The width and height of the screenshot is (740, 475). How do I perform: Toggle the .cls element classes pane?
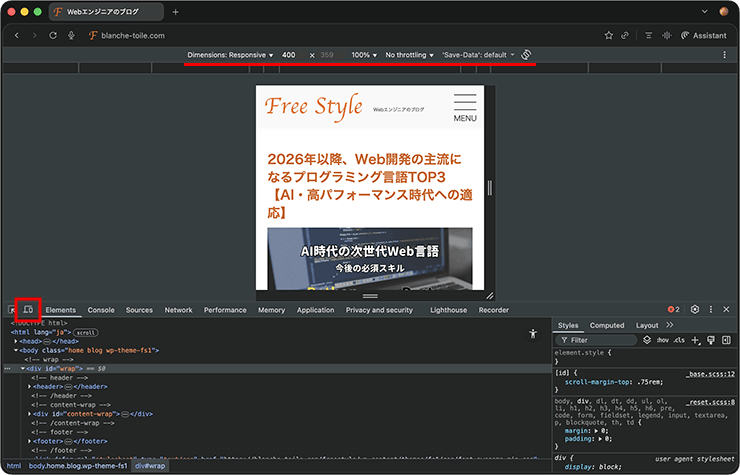click(679, 340)
